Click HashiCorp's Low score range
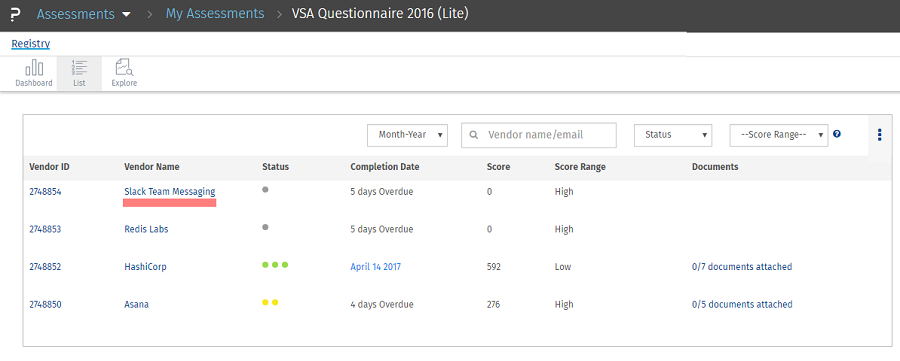Viewport: 900px width, 361px height. point(562,267)
